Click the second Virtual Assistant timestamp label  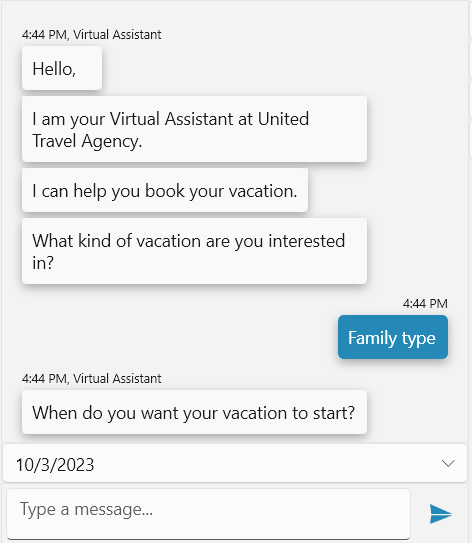pyautogui.click(x=91, y=379)
